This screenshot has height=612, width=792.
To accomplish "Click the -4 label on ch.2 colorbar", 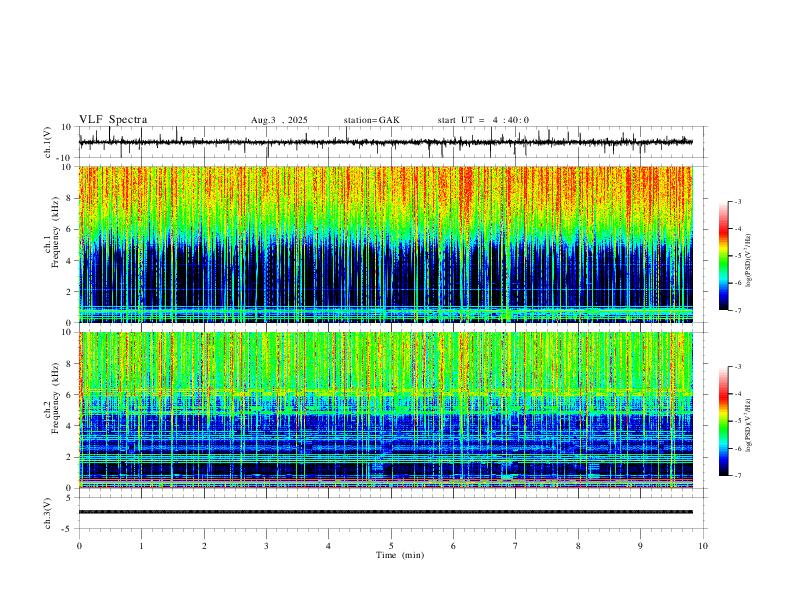I will [737, 394].
